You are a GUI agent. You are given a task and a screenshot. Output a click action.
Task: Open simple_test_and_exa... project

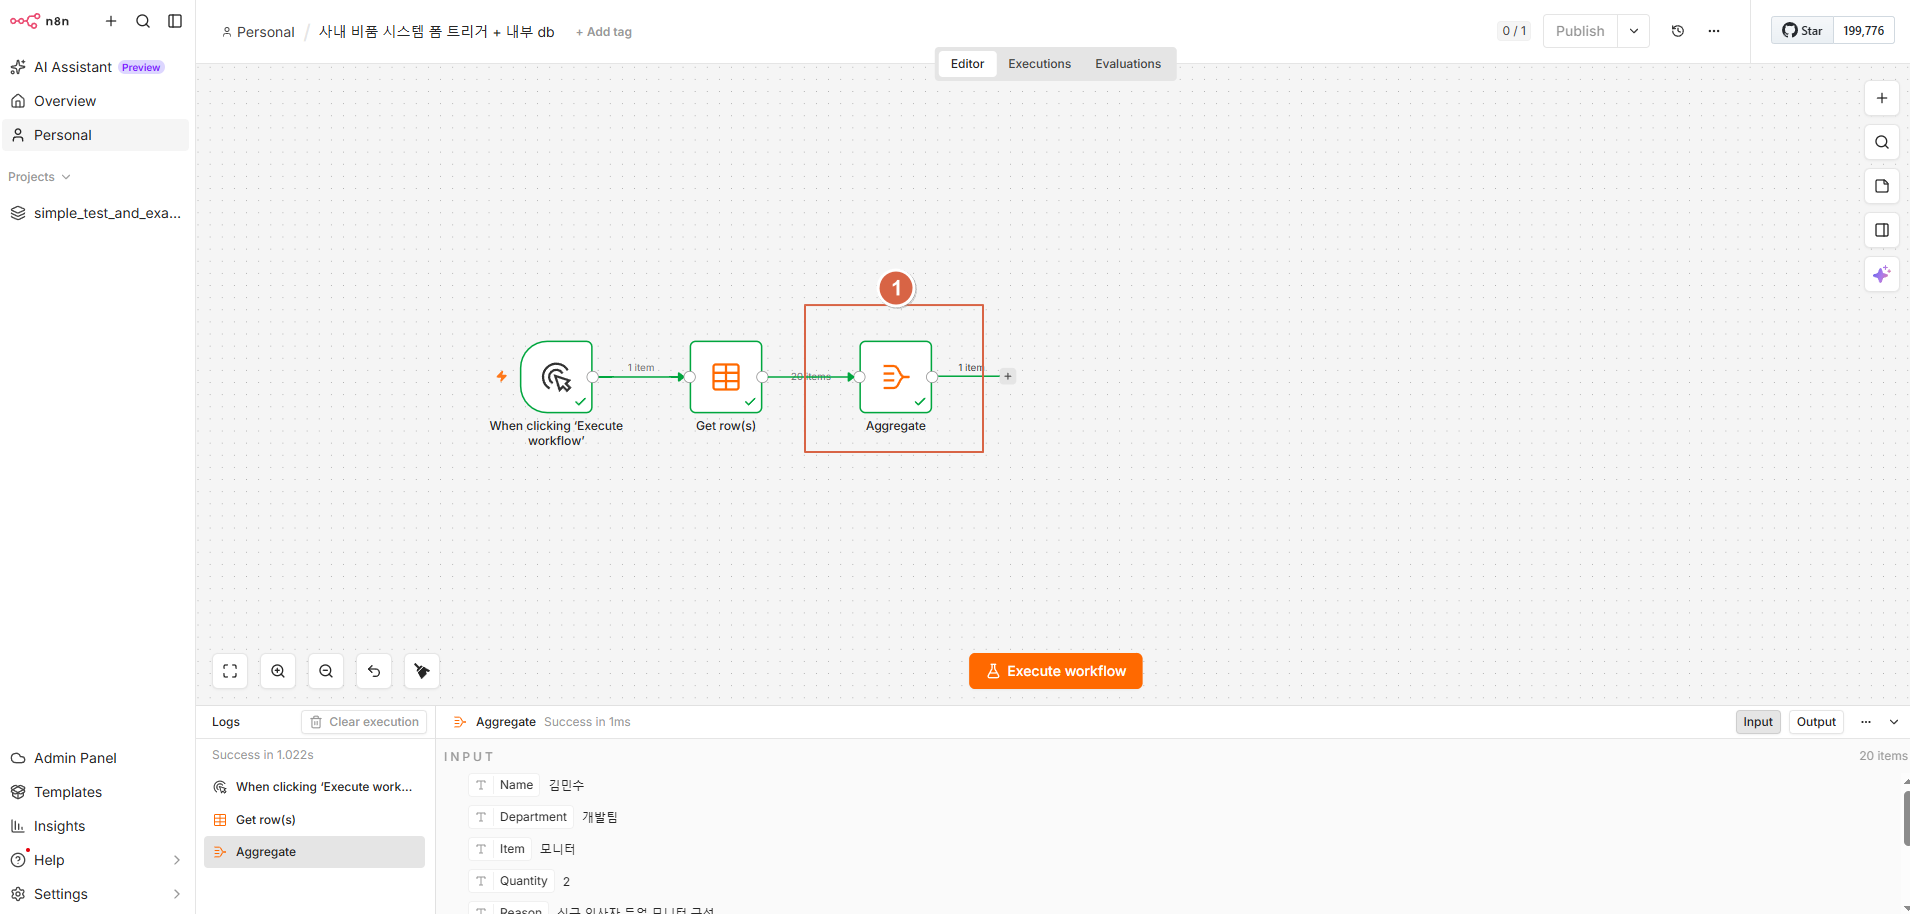pos(96,213)
